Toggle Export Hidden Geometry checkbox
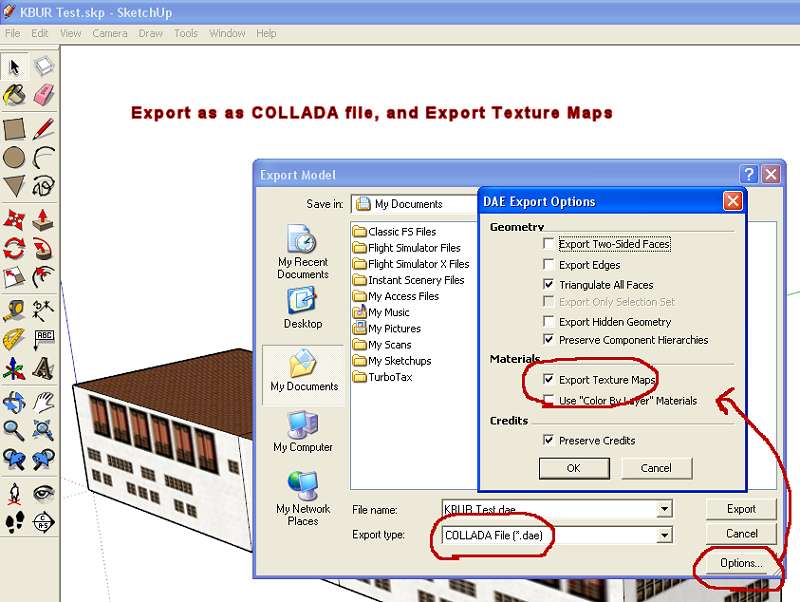Screen dimensions: 800x602 coord(548,321)
